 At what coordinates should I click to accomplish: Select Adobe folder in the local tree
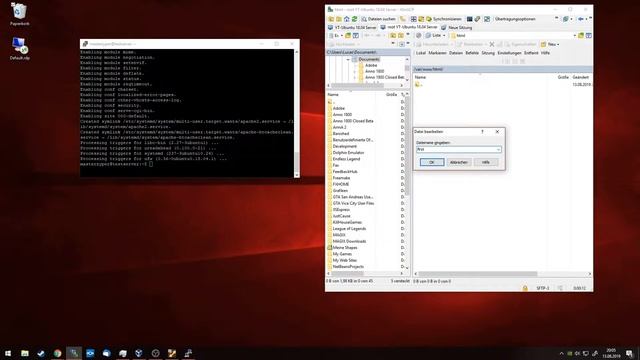(x=371, y=65)
